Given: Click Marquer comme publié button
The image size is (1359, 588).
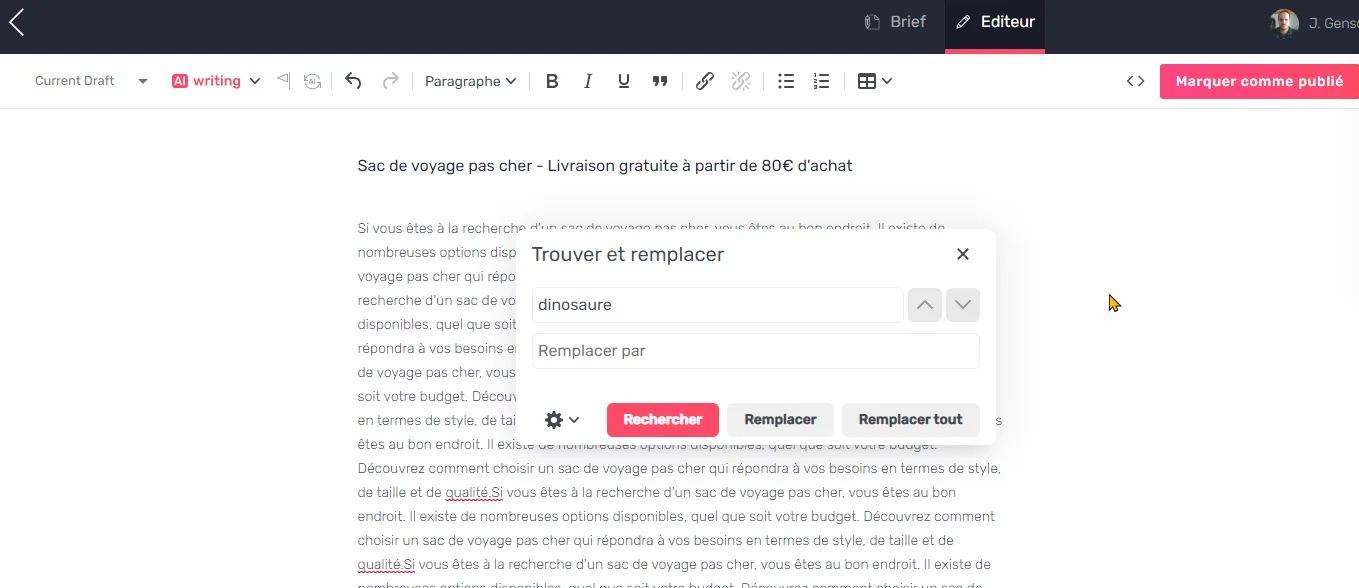Looking at the screenshot, I should pos(1259,81).
